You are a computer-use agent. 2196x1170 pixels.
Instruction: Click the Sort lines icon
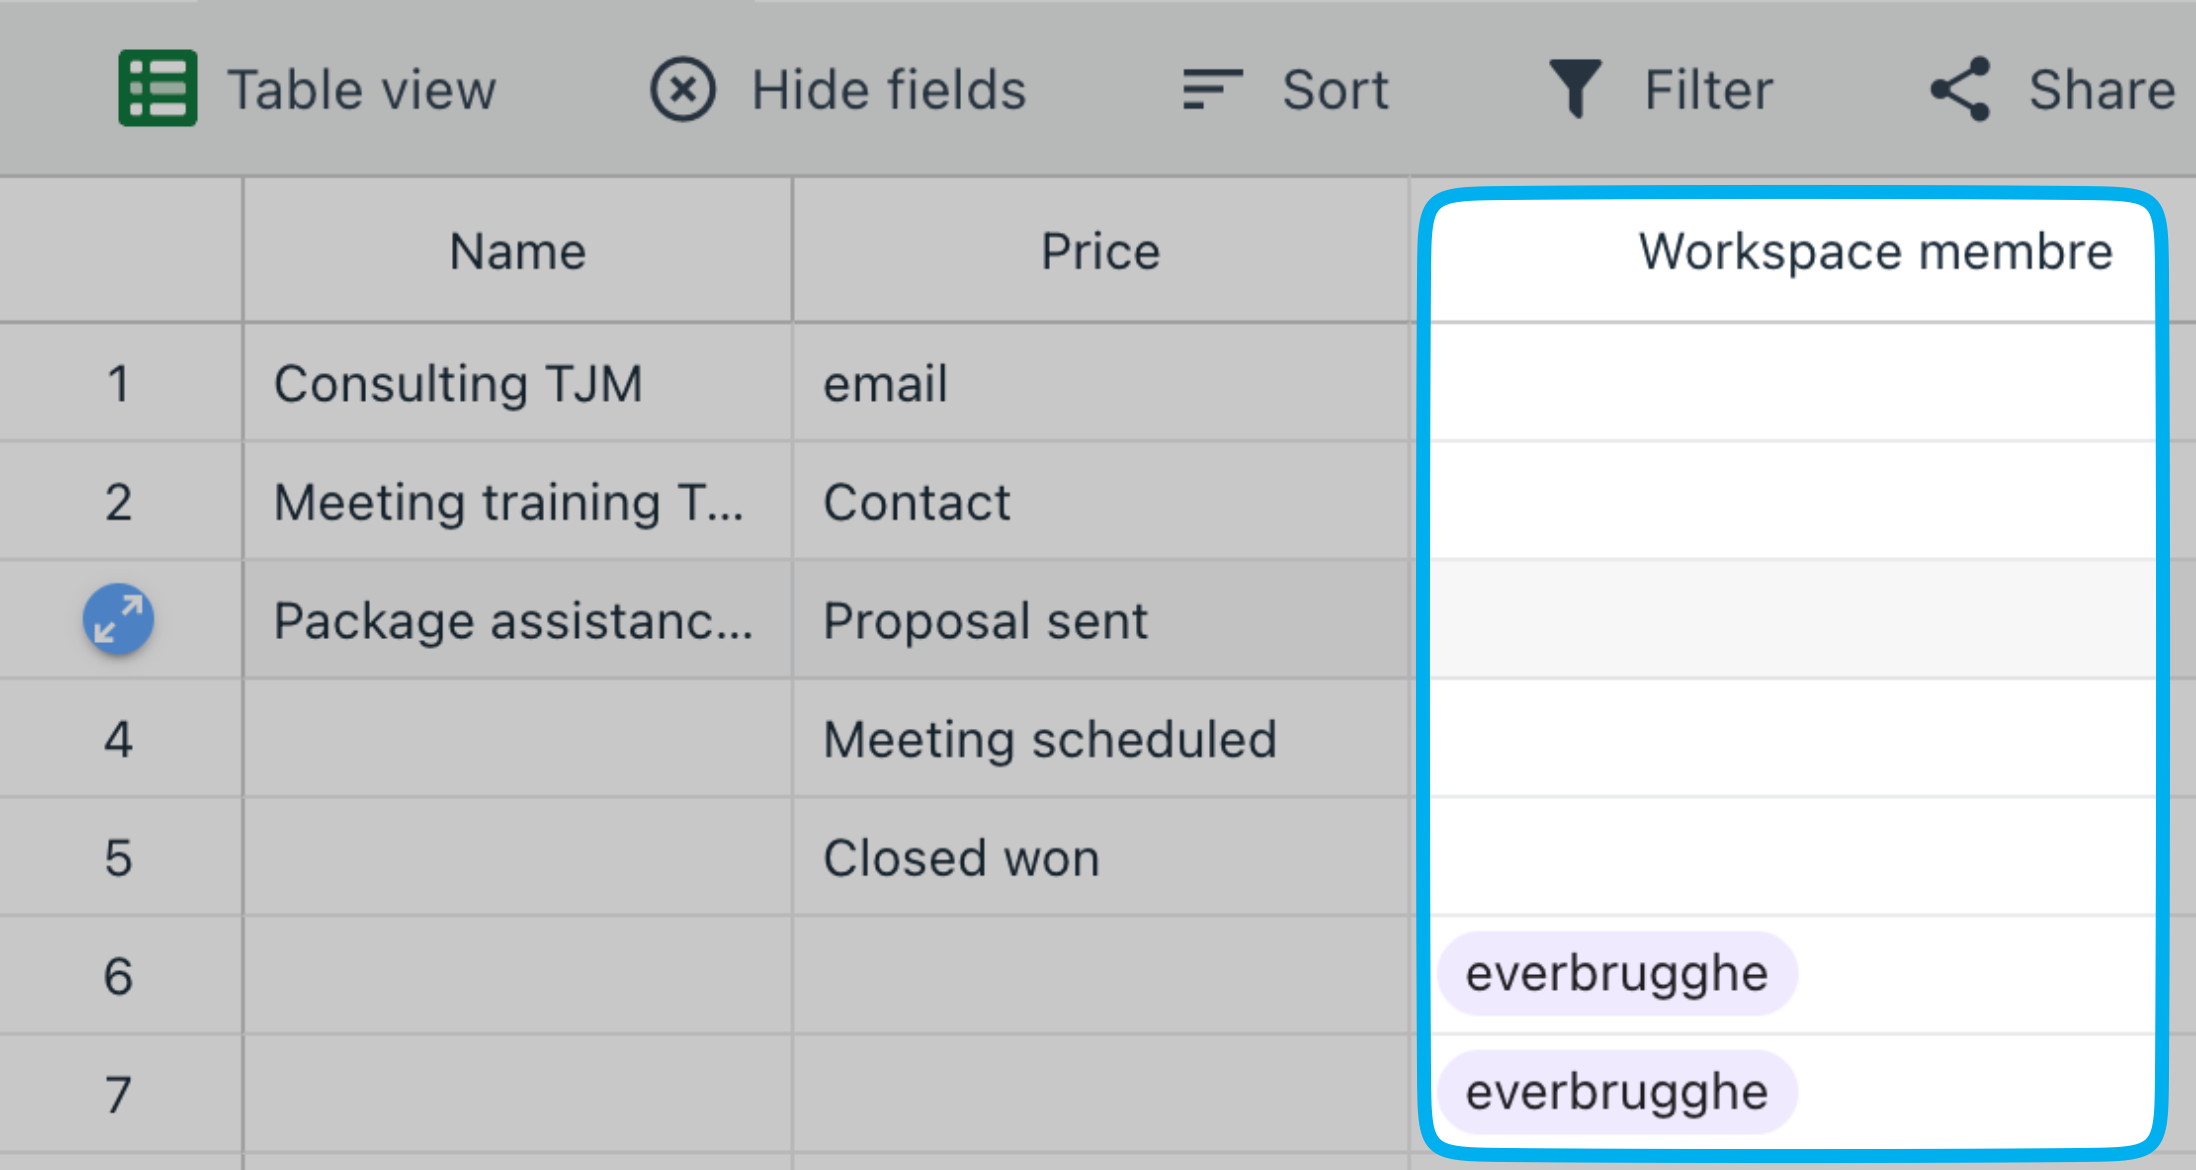point(1212,89)
